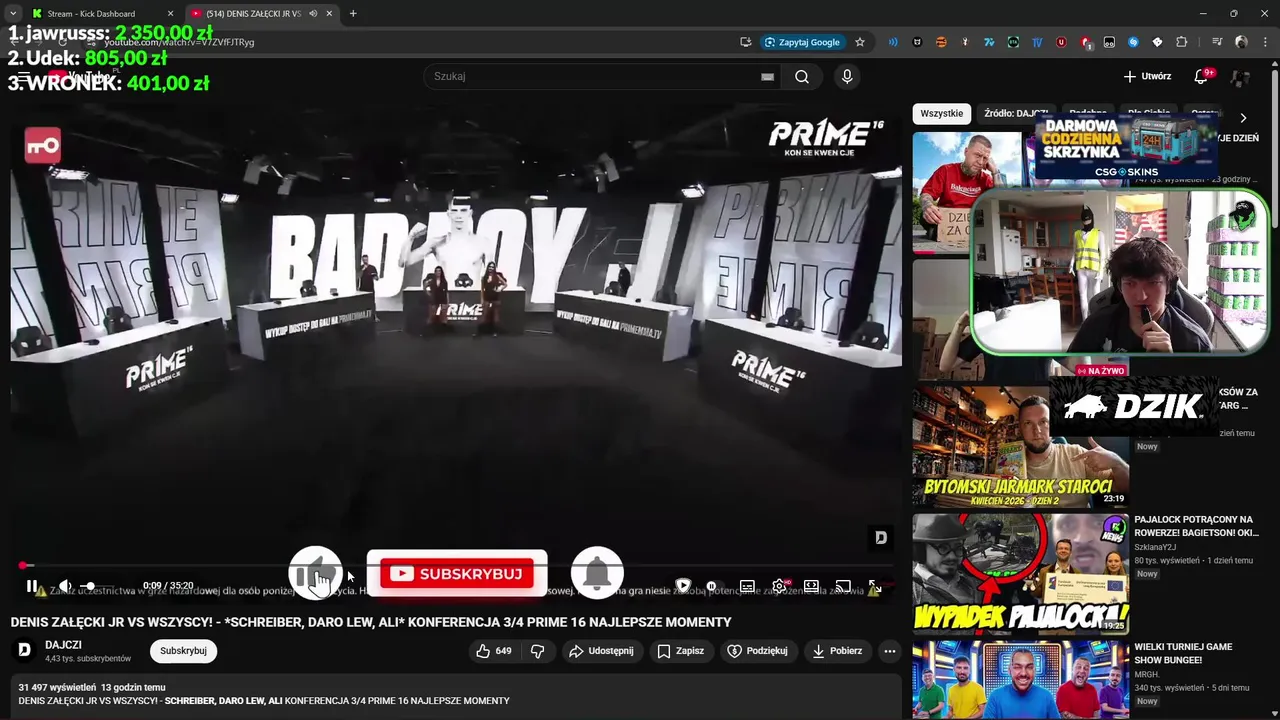
Task: Click the video title heading text
Action: [371, 622]
